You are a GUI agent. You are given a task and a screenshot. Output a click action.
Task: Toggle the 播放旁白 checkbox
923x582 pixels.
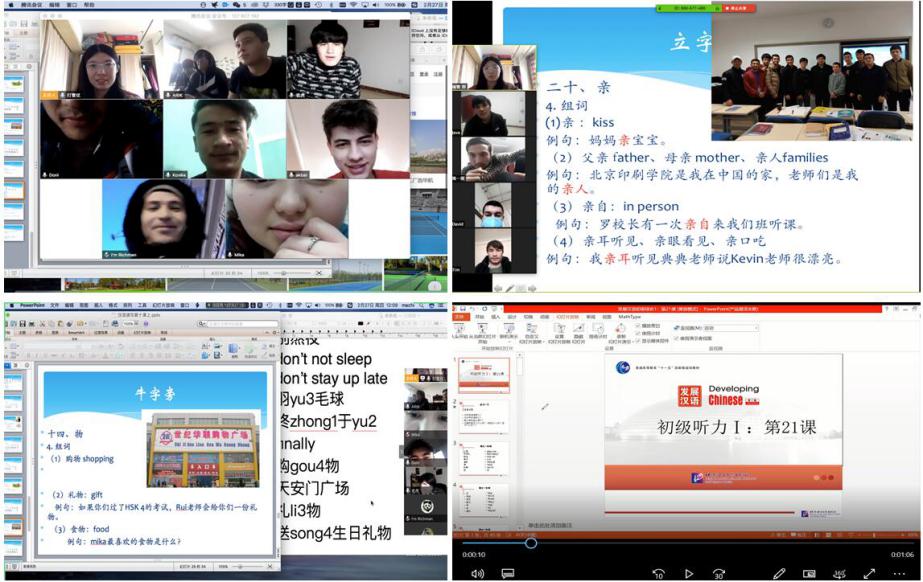[641, 326]
